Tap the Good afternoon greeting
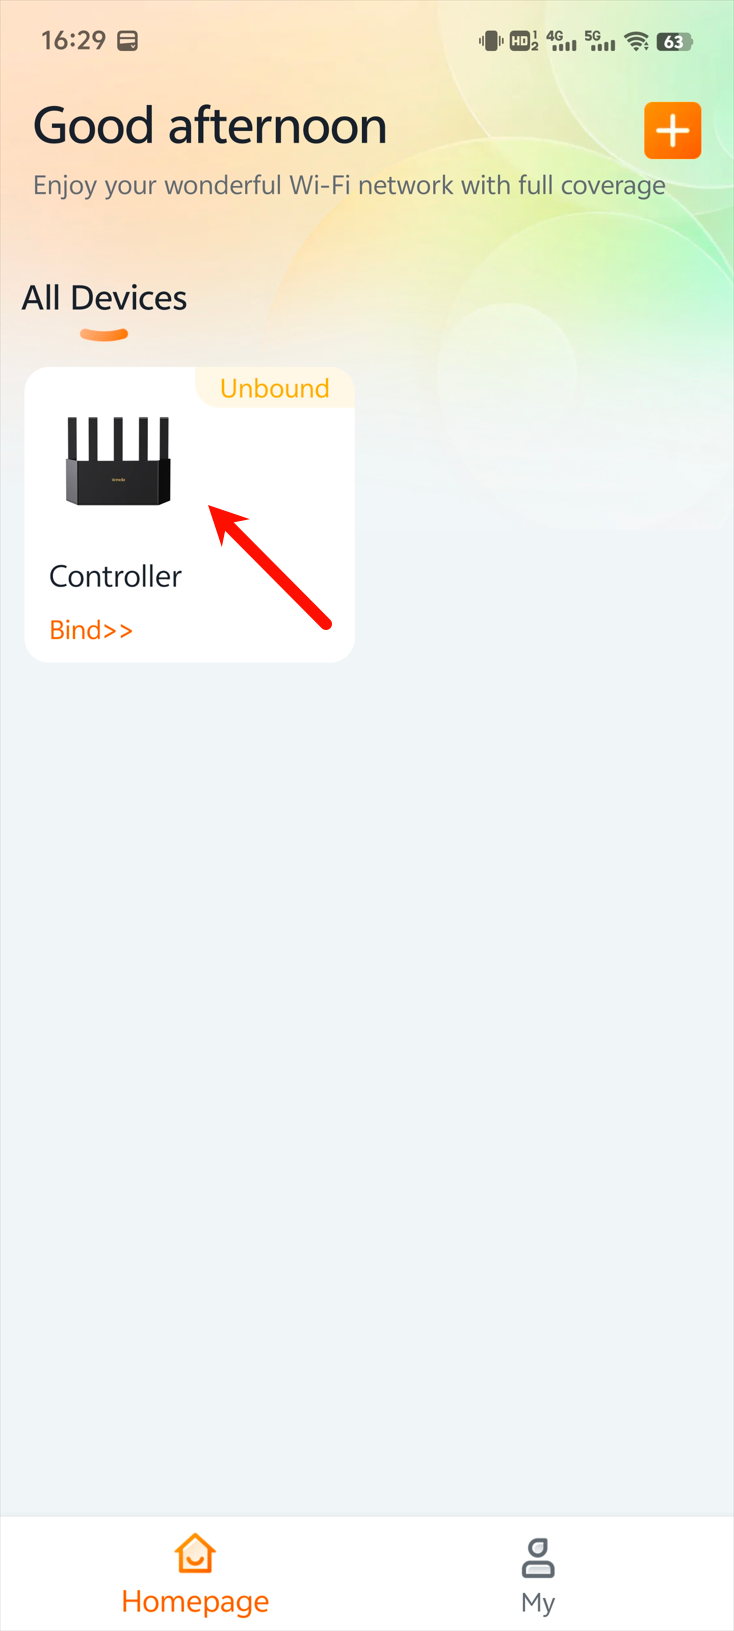 (210, 126)
